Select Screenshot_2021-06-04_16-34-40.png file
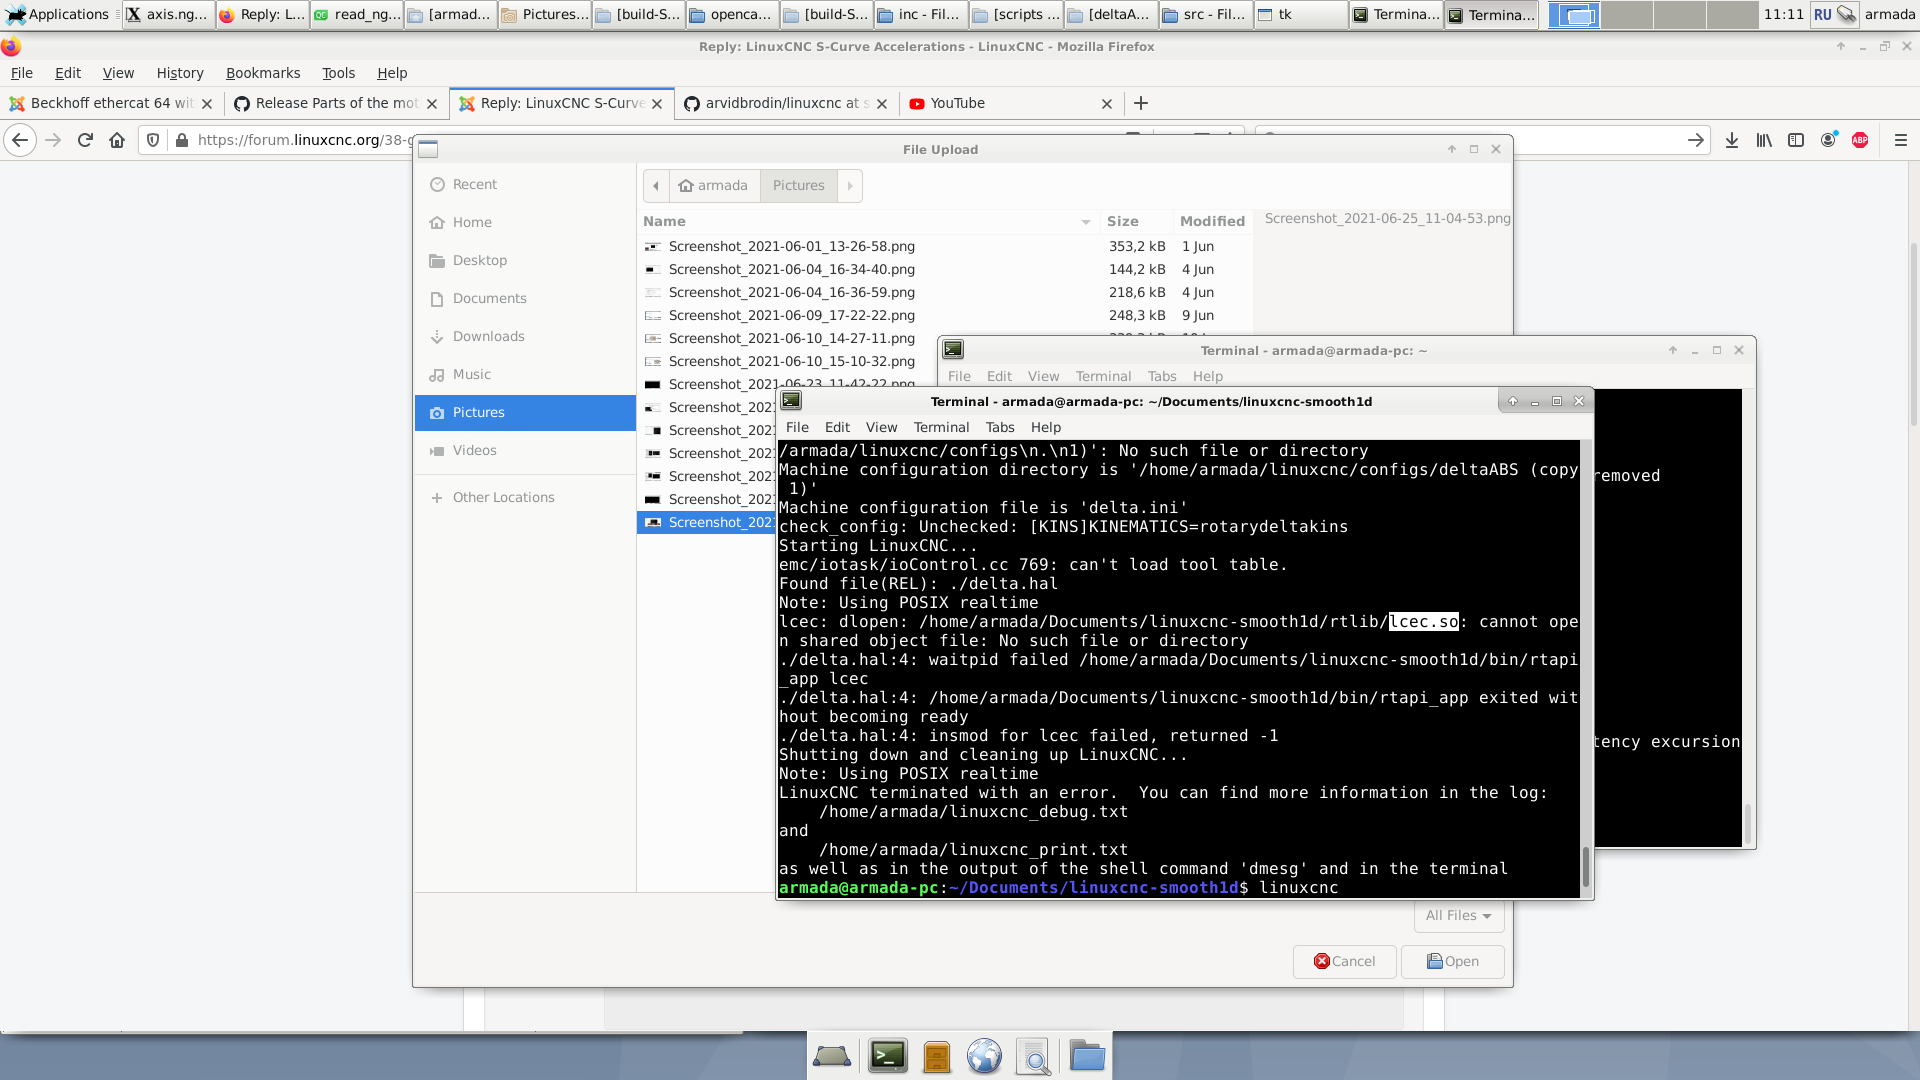Viewport: 1920px width, 1080px height. point(944,270)
